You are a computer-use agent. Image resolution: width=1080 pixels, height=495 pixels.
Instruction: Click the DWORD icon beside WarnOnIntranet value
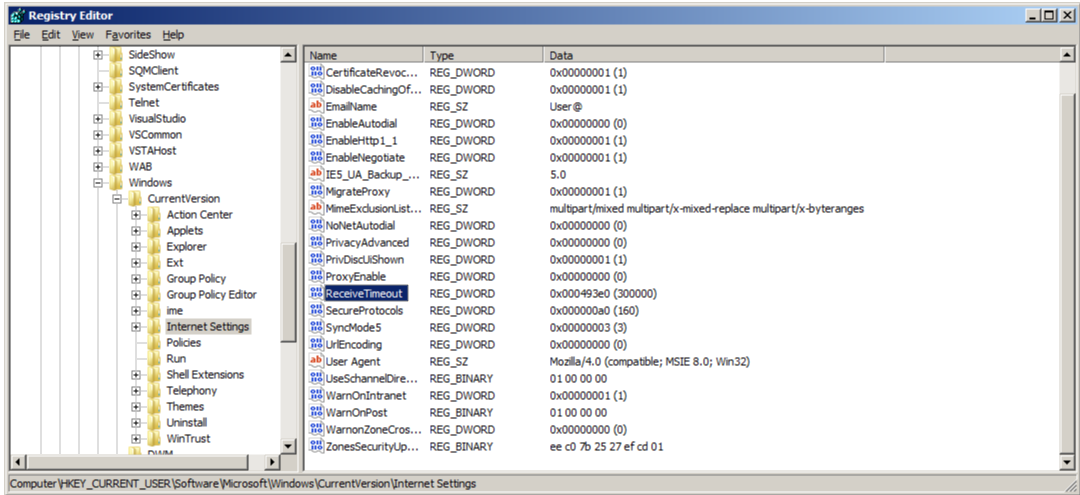[x=316, y=395]
